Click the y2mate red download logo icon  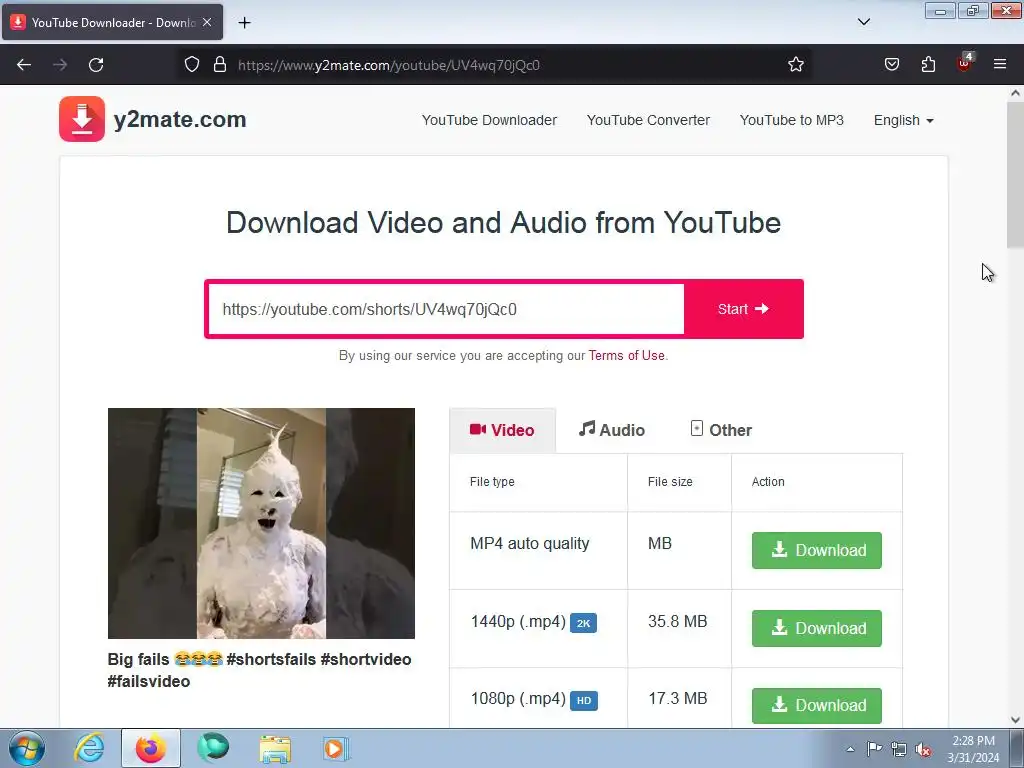click(82, 119)
